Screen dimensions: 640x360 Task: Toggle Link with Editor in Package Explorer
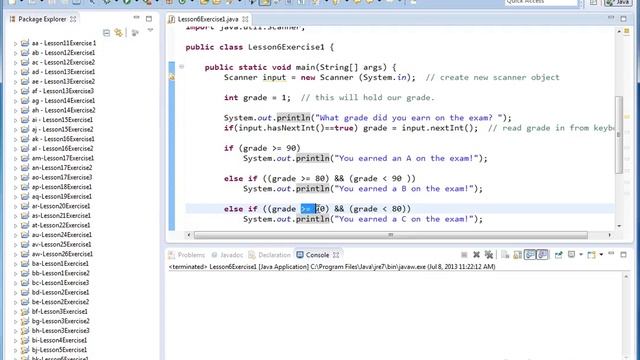[x=119, y=33]
